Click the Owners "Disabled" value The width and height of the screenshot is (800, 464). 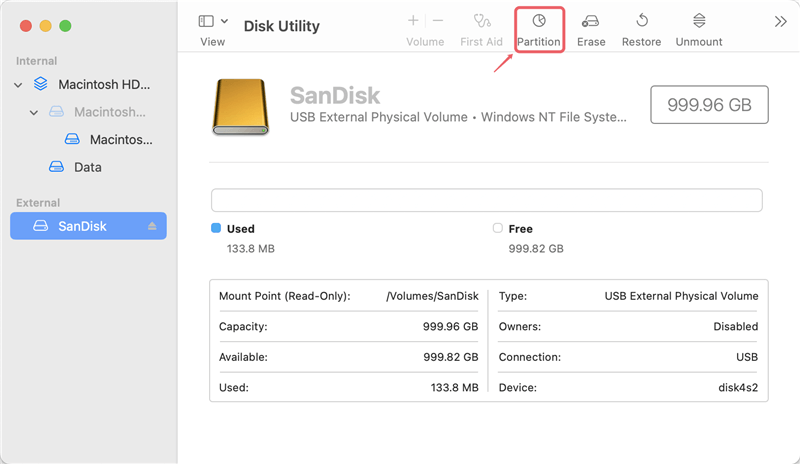point(735,326)
